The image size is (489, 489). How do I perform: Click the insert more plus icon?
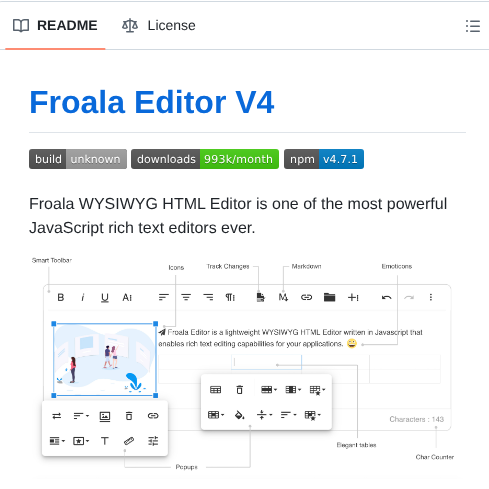(x=353, y=297)
